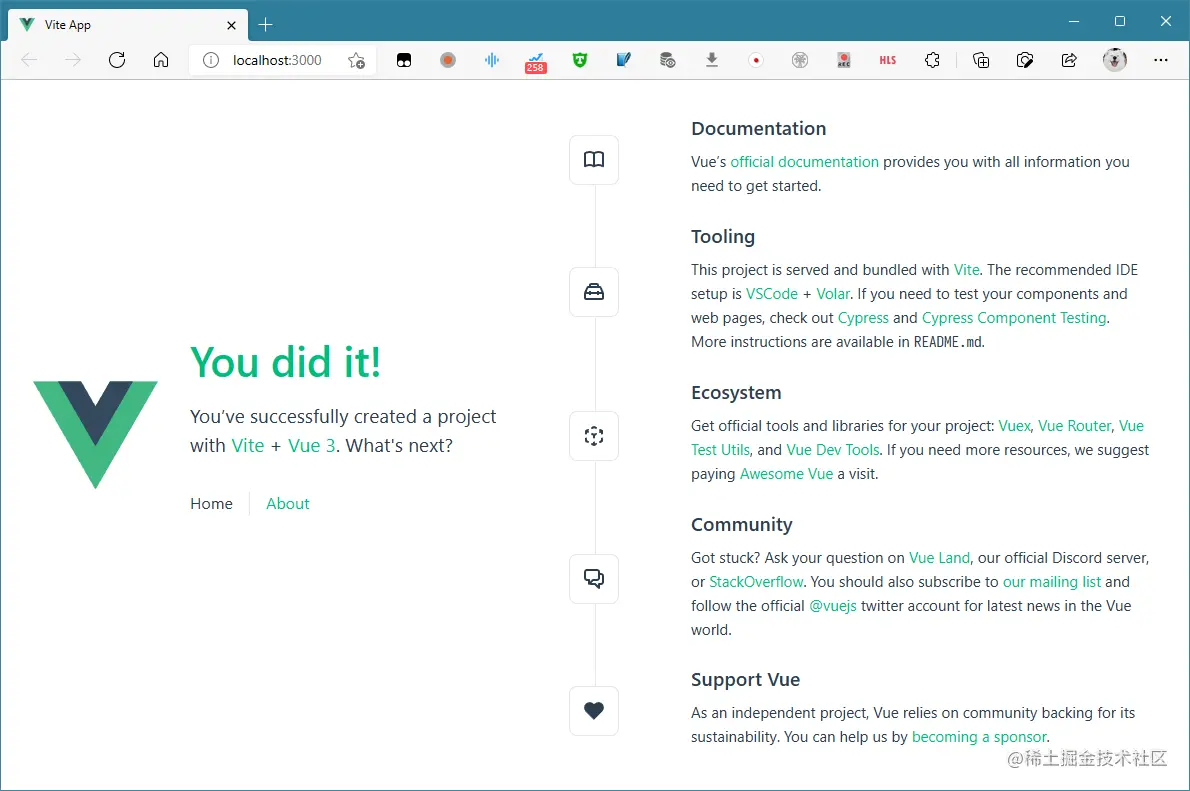Open the Vite link under You did it!
Screen dimensions: 1190x791
coord(247,445)
